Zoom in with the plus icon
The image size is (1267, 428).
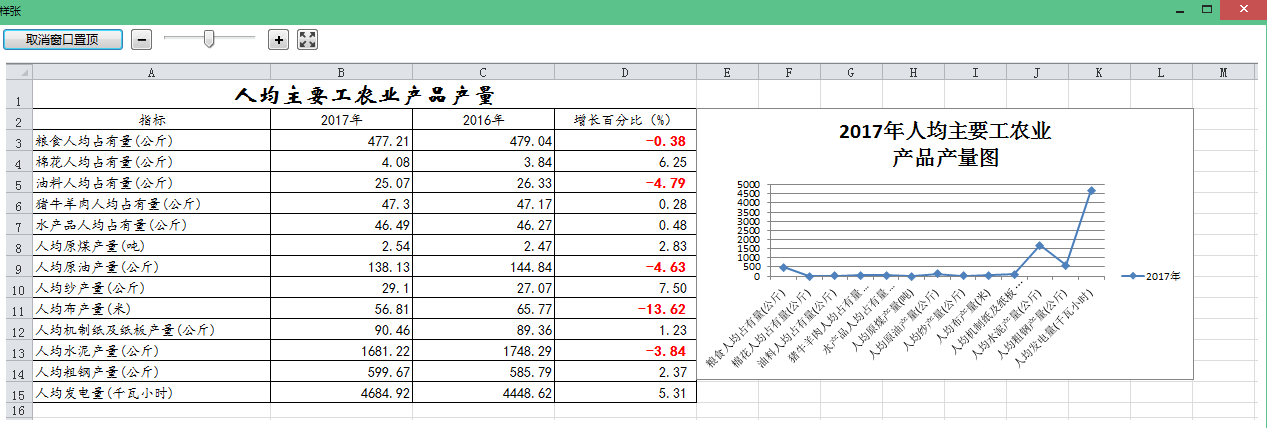279,39
